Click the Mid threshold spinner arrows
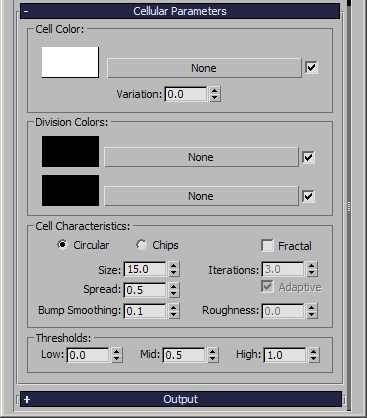 [213, 355]
